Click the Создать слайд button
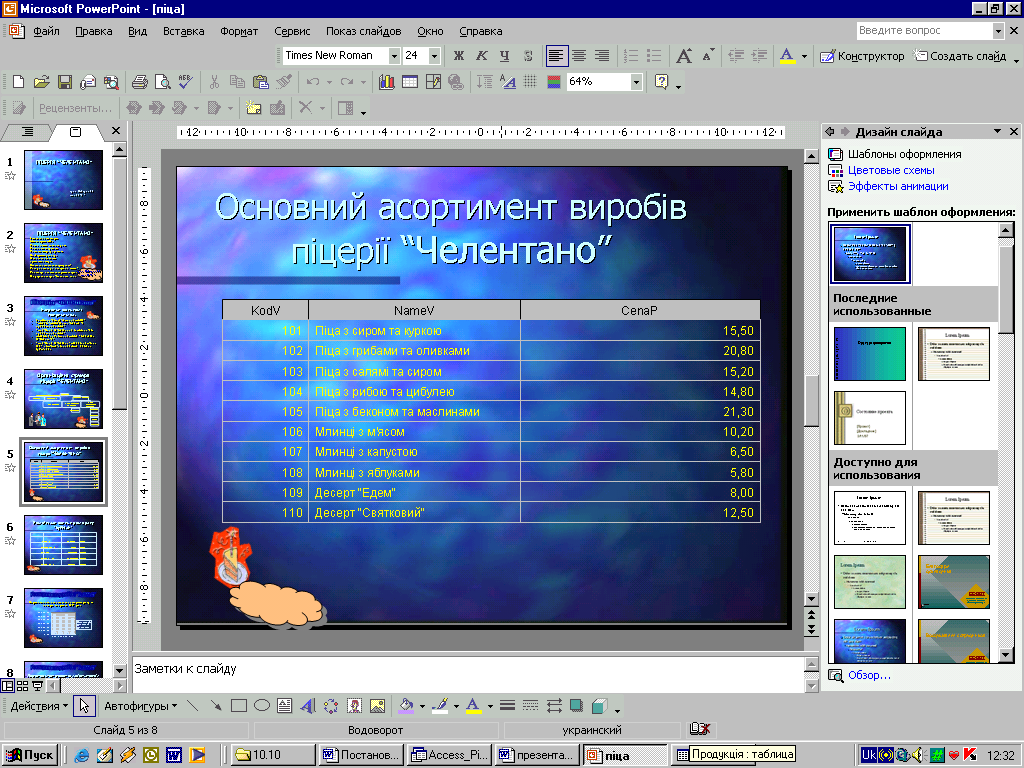 coord(959,56)
